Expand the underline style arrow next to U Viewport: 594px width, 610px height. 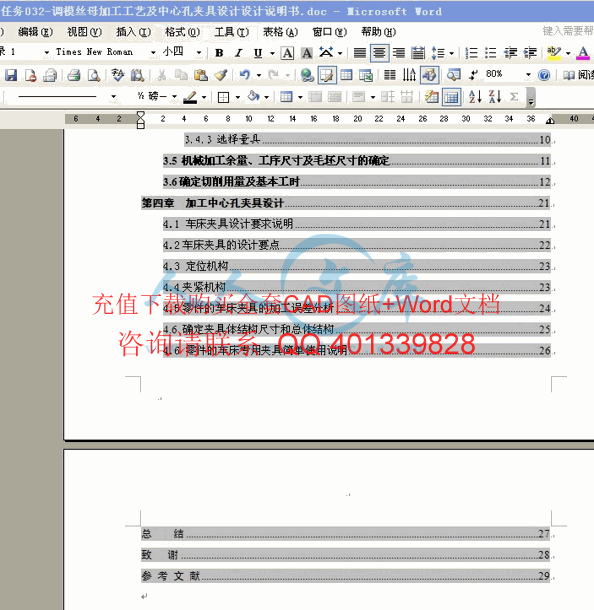click(272, 53)
